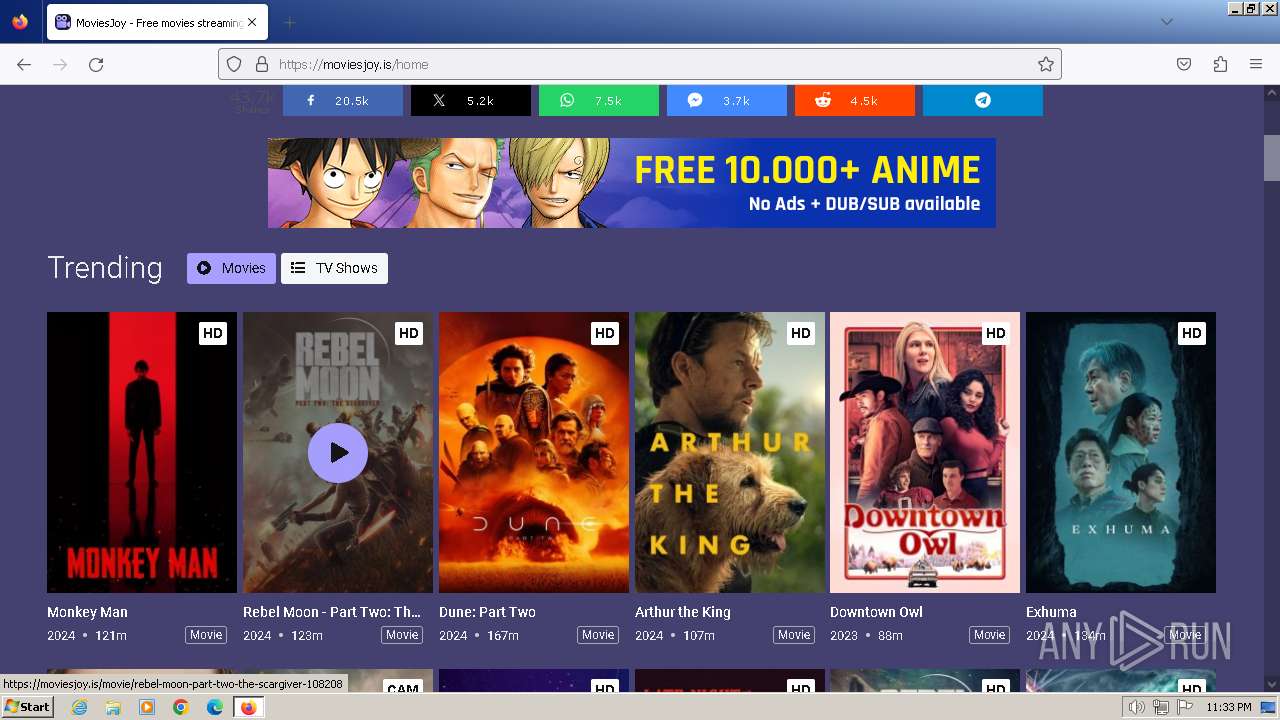The image size is (1280, 720).
Task: Open the Free 10.000+ Anime banner
Action: point(631,183)
